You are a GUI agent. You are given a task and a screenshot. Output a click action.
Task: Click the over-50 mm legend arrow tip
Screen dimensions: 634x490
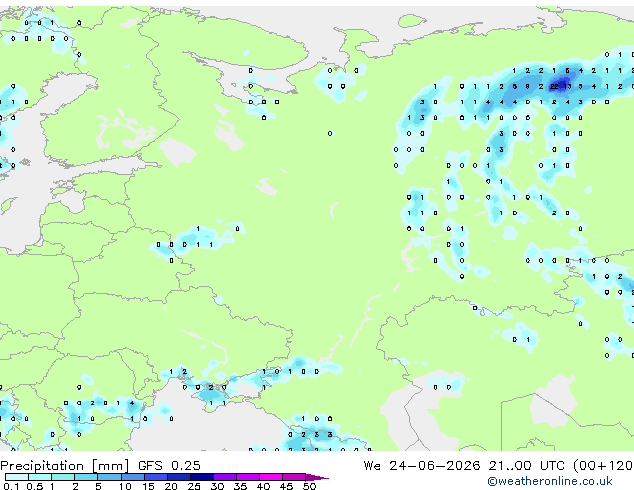click(317, 477)
